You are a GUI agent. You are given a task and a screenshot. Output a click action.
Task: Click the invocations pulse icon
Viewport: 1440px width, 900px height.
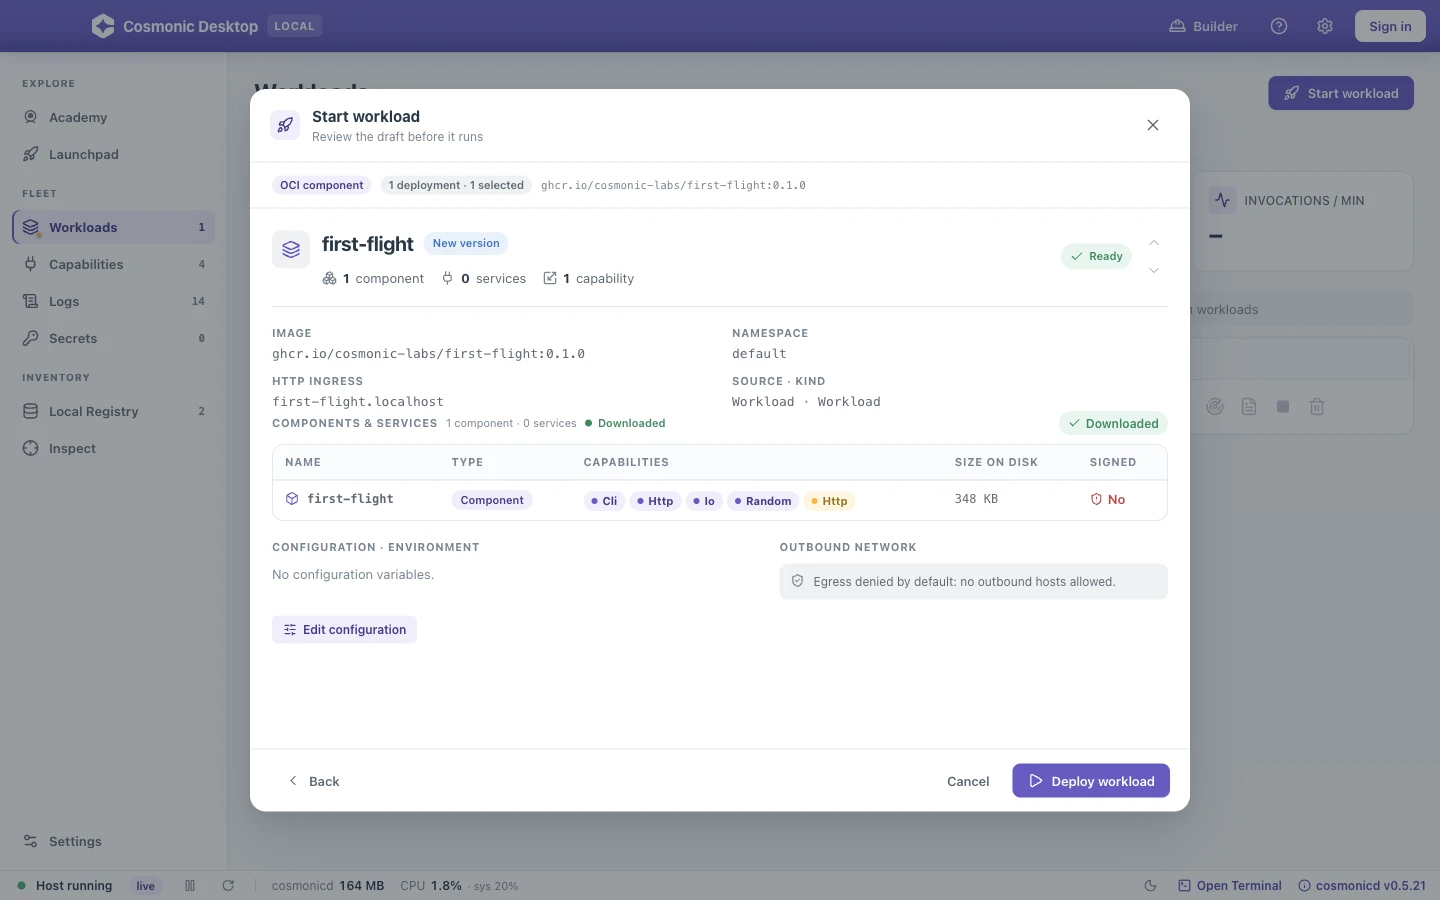(x=1222, y=200)
